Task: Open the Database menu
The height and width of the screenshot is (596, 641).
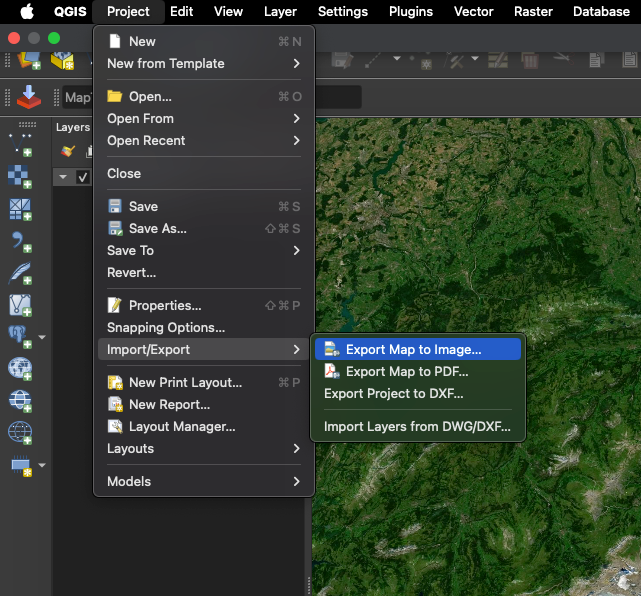Action: [x=601, y=11]
